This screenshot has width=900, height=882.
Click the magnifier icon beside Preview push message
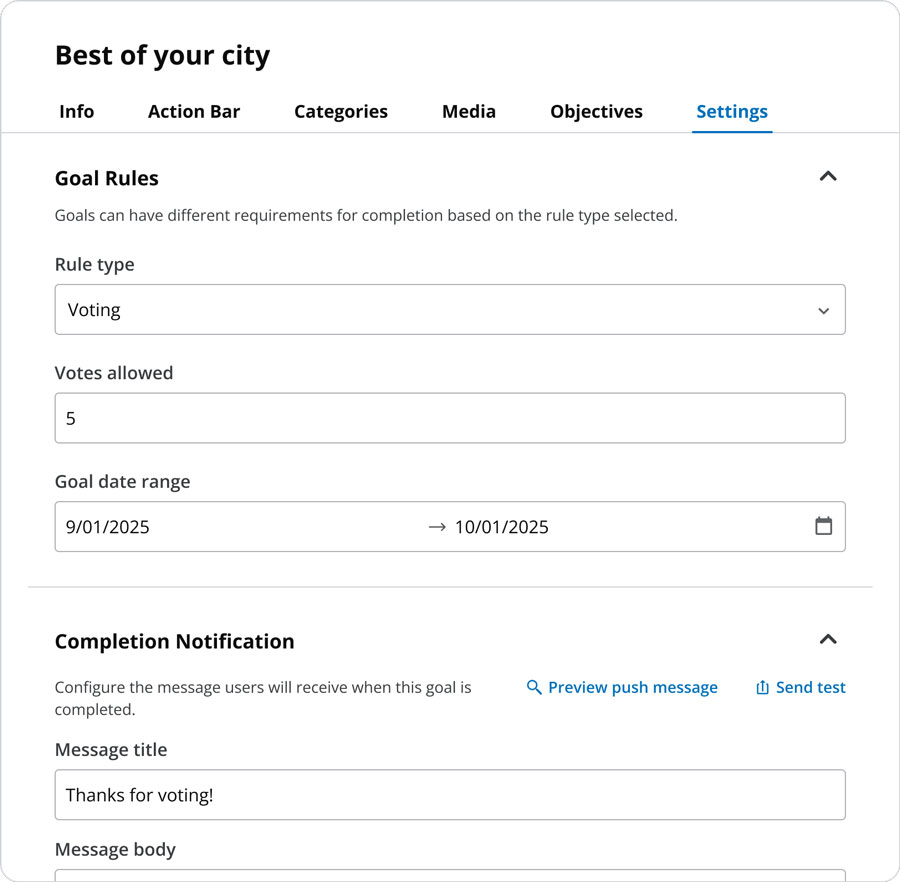point(534,688)
